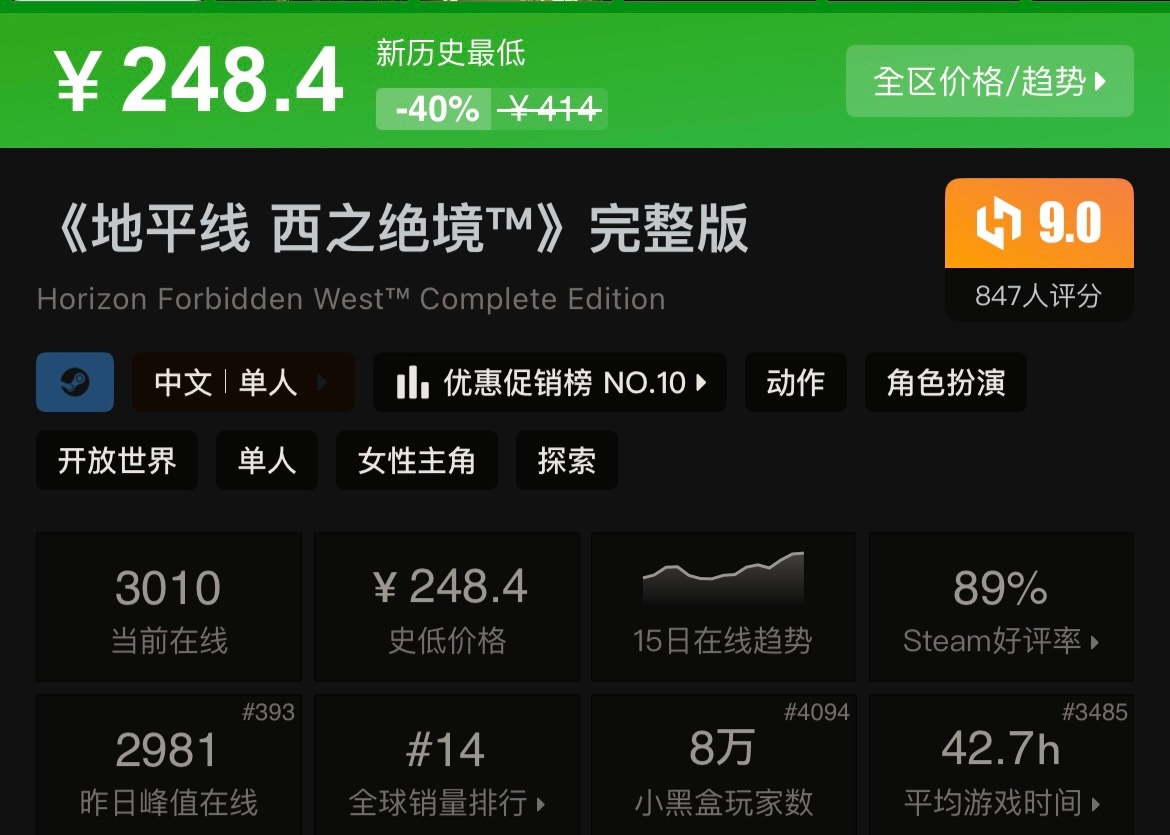Click the -40% discount badge
This screenshot has width=1170, height=835.
pyautogui.click(x=434, y=109)
